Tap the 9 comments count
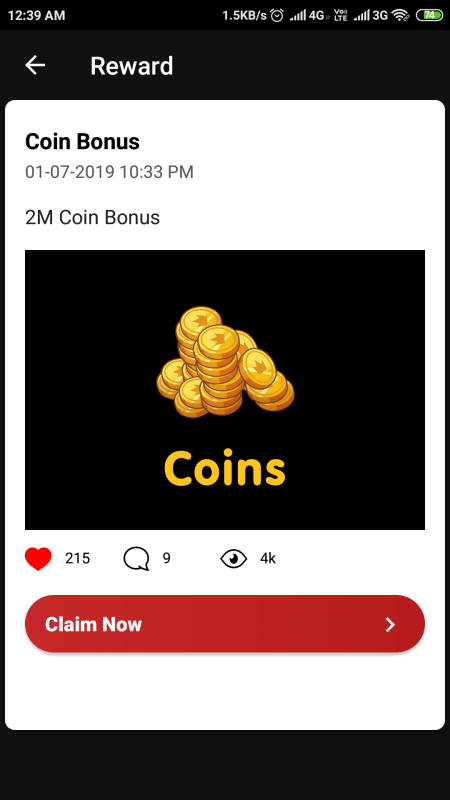This screenshot has width=450, height=800. coord(167,559)
